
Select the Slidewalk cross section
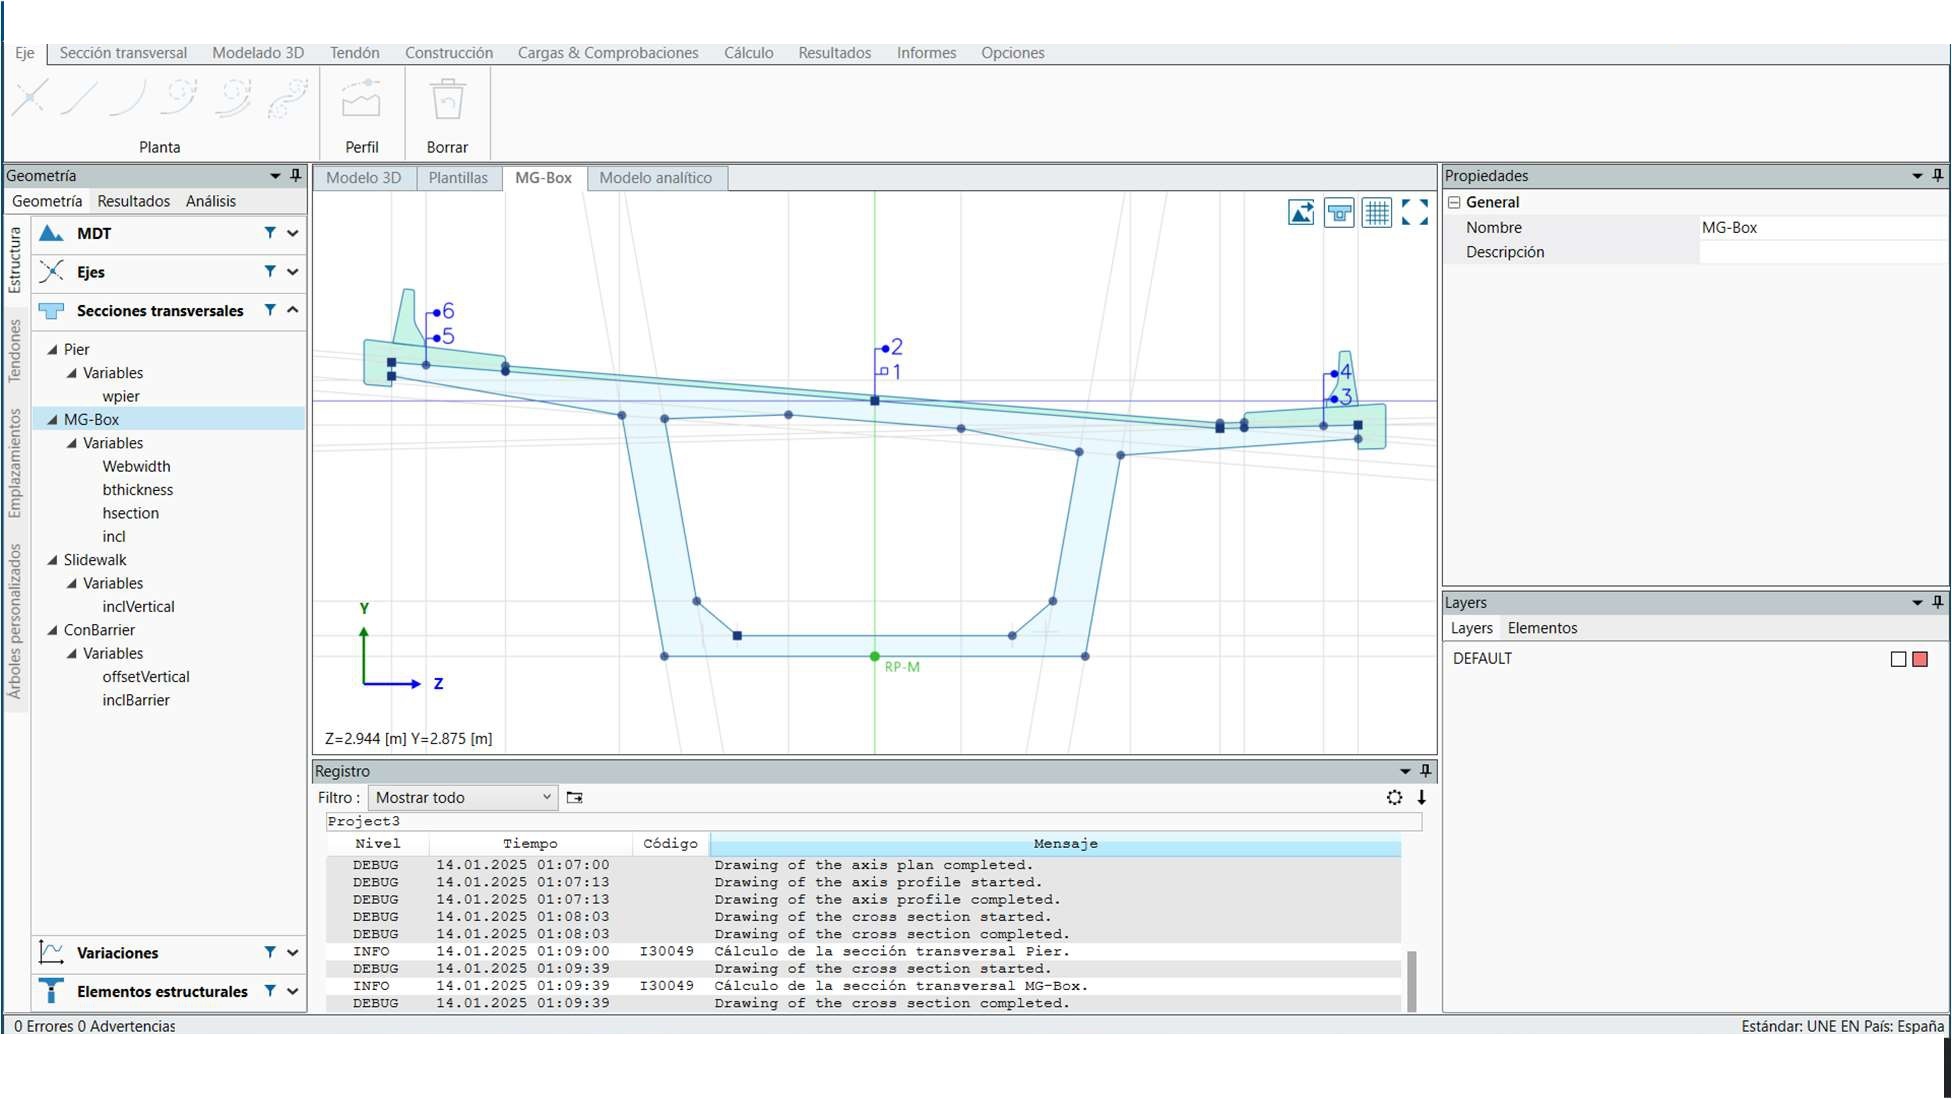click(95, 560)
